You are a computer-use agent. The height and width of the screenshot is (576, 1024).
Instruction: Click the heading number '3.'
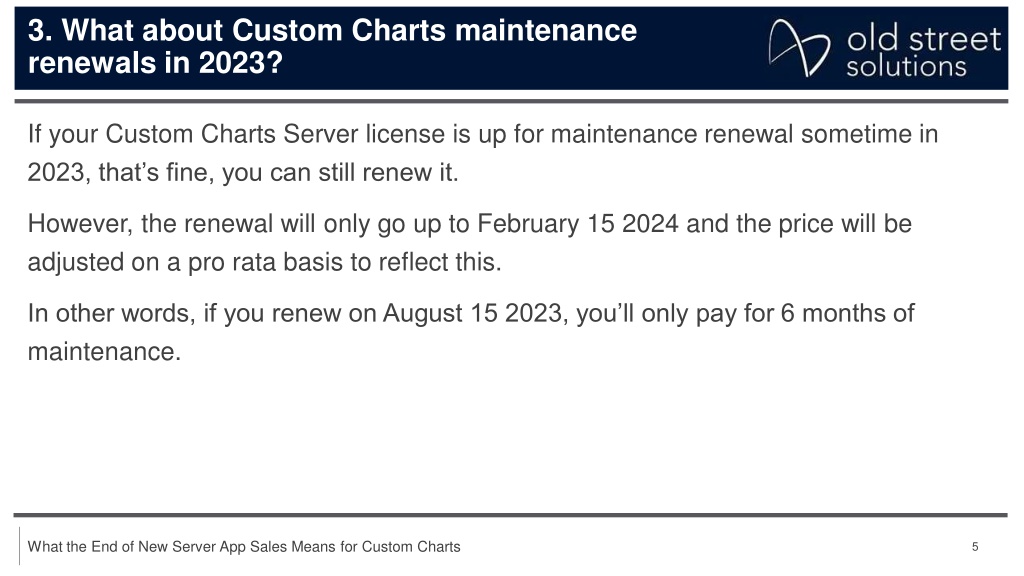pos(40,31)
